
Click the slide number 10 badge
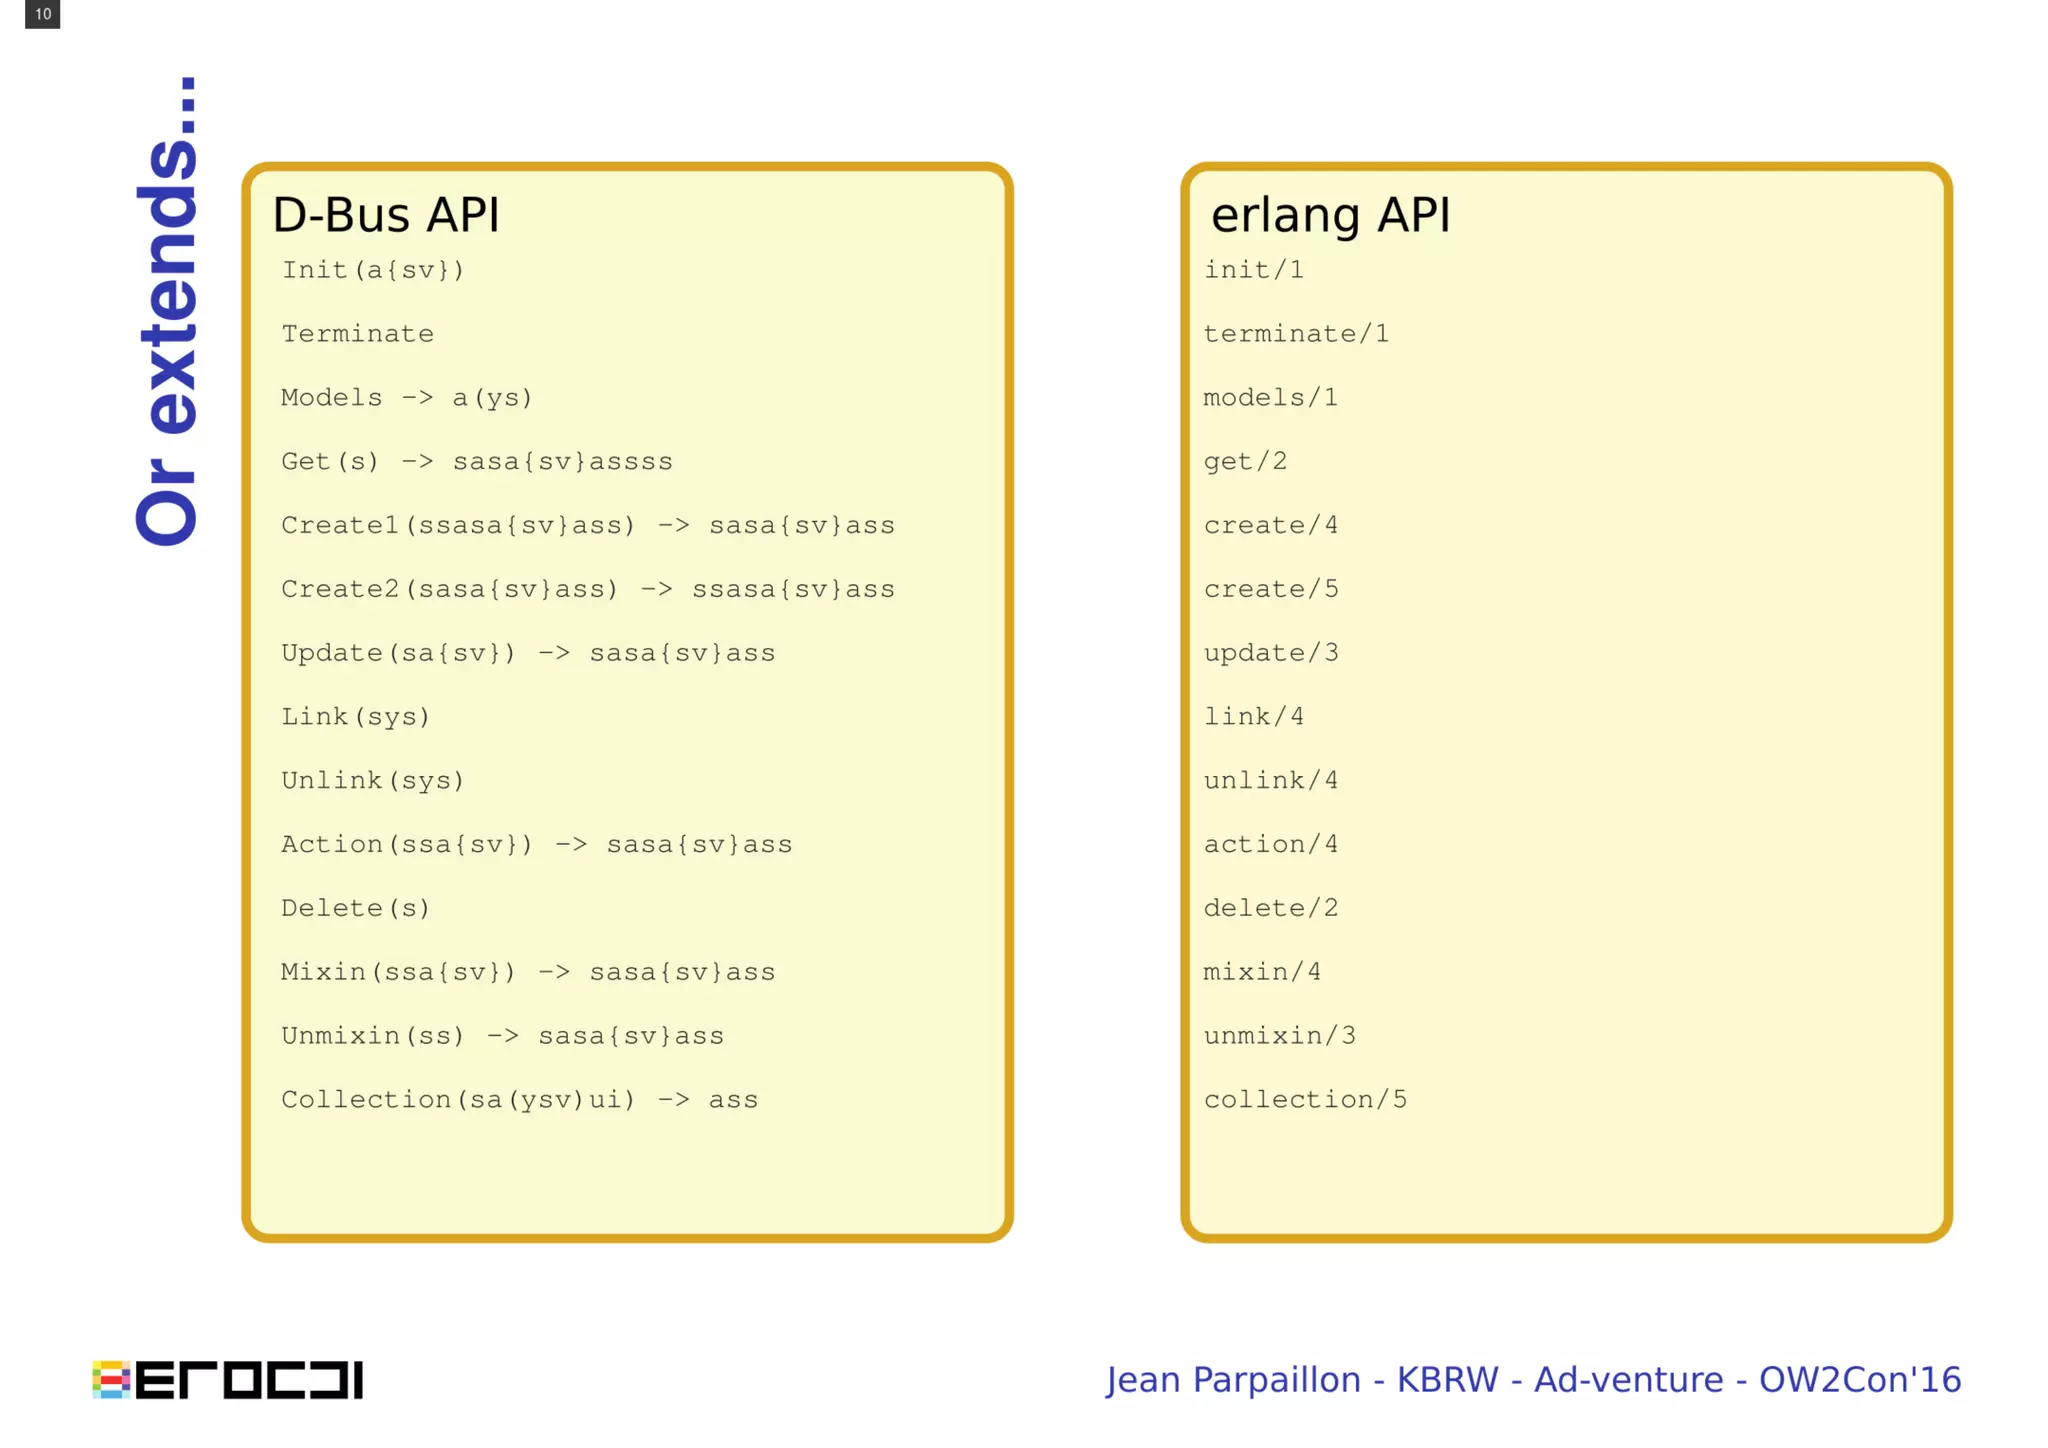pos(42,14)
